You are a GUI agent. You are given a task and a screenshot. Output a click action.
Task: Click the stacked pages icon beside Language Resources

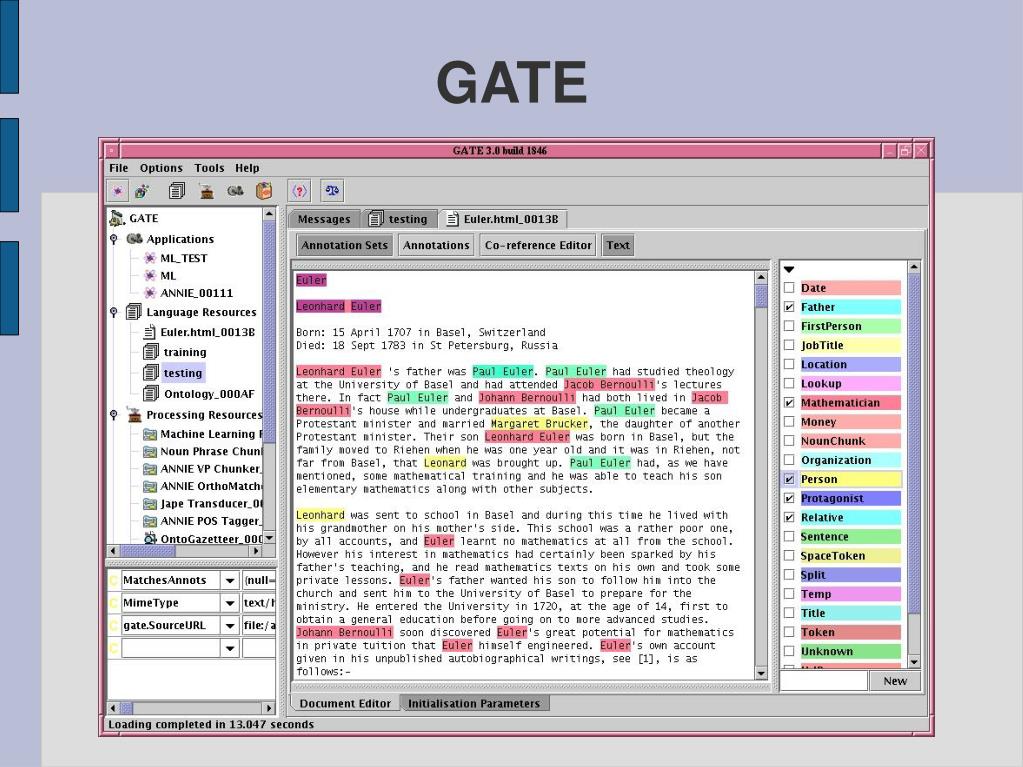click(x=134, y=312)
